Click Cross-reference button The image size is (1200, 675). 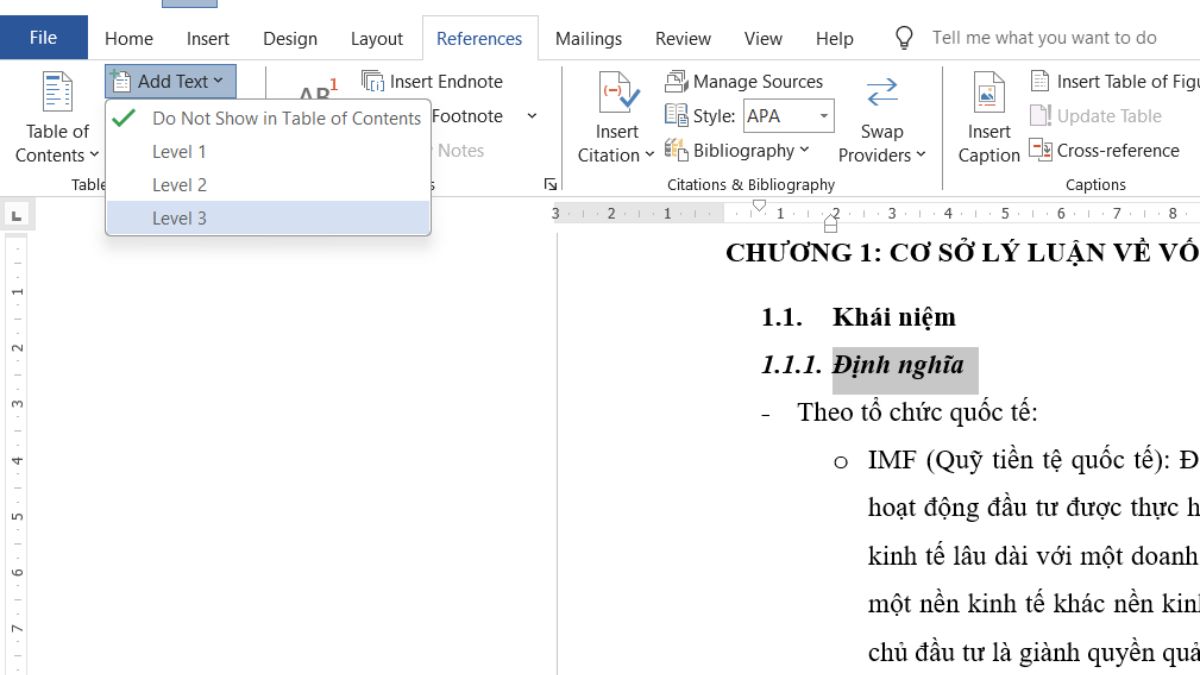[1104, 151]
